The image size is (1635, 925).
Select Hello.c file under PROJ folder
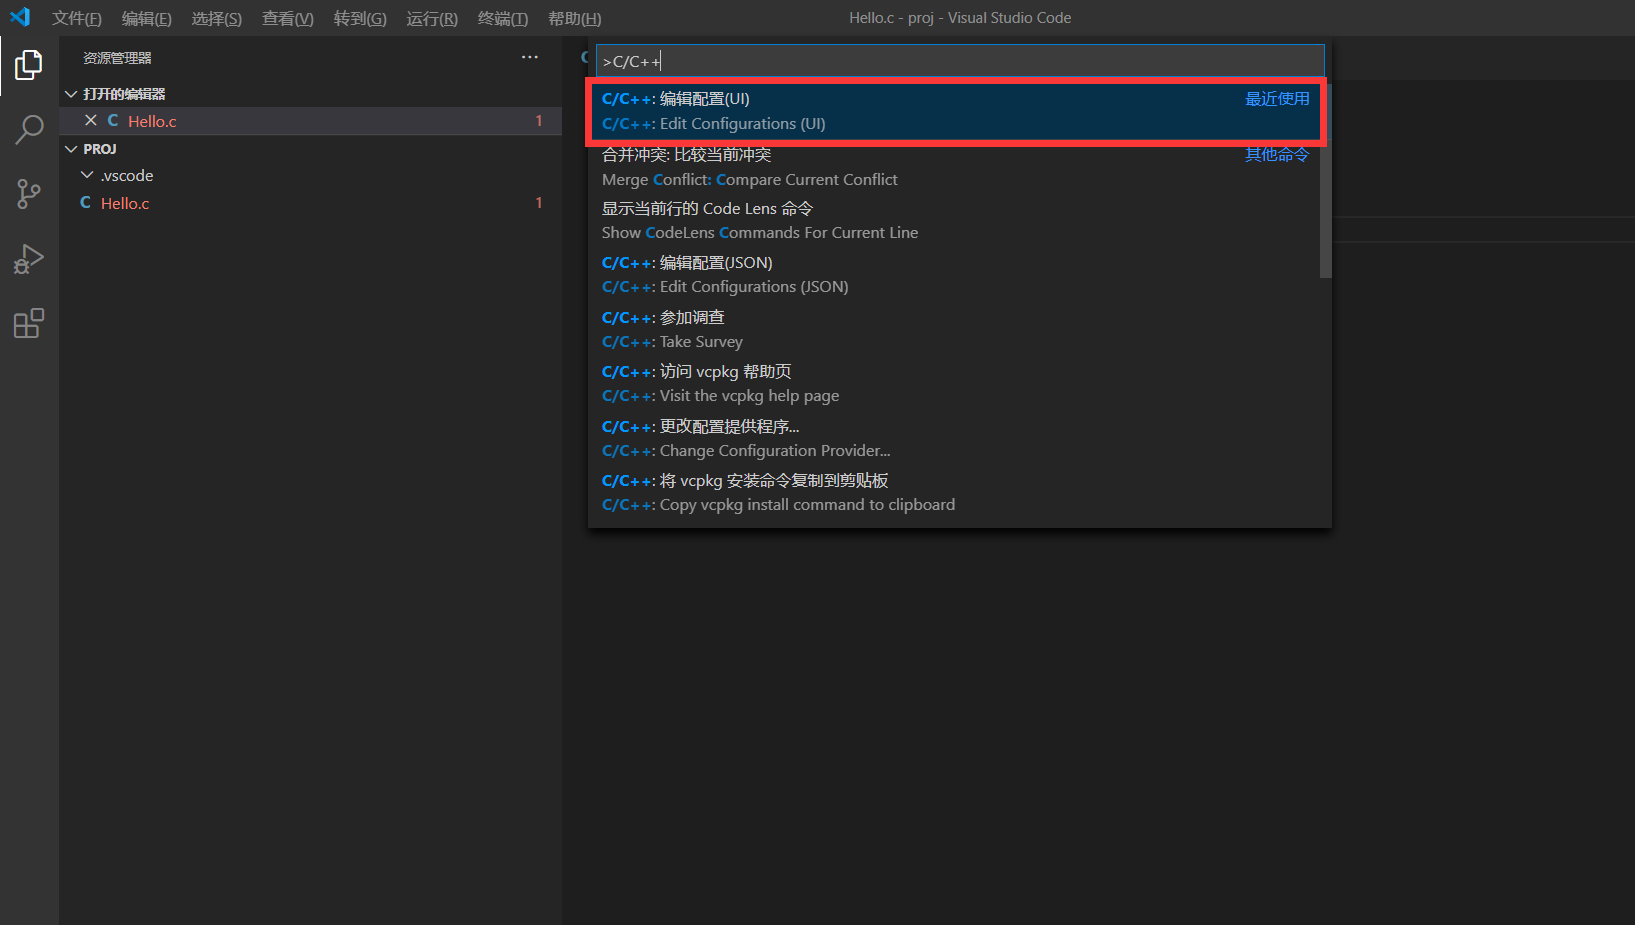coord(310,203)
